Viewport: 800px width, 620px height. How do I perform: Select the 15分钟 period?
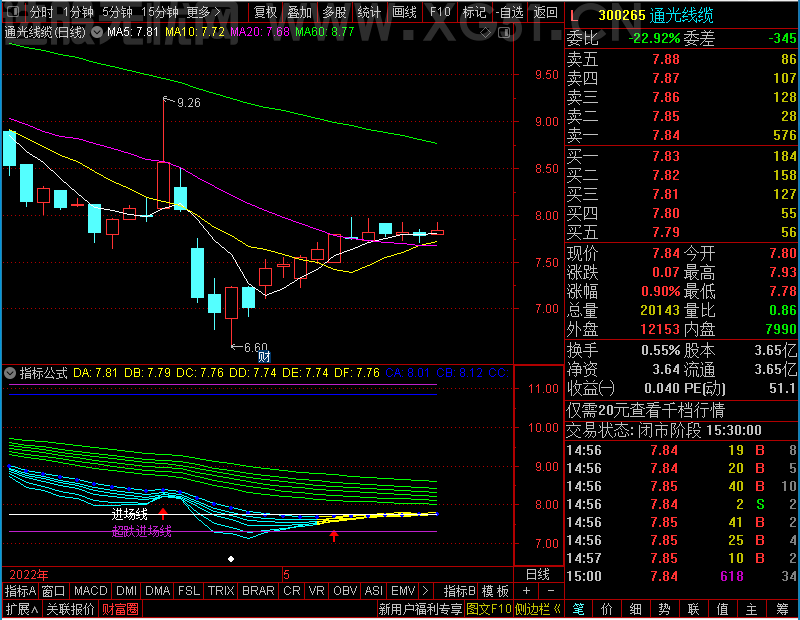point(159,11)
